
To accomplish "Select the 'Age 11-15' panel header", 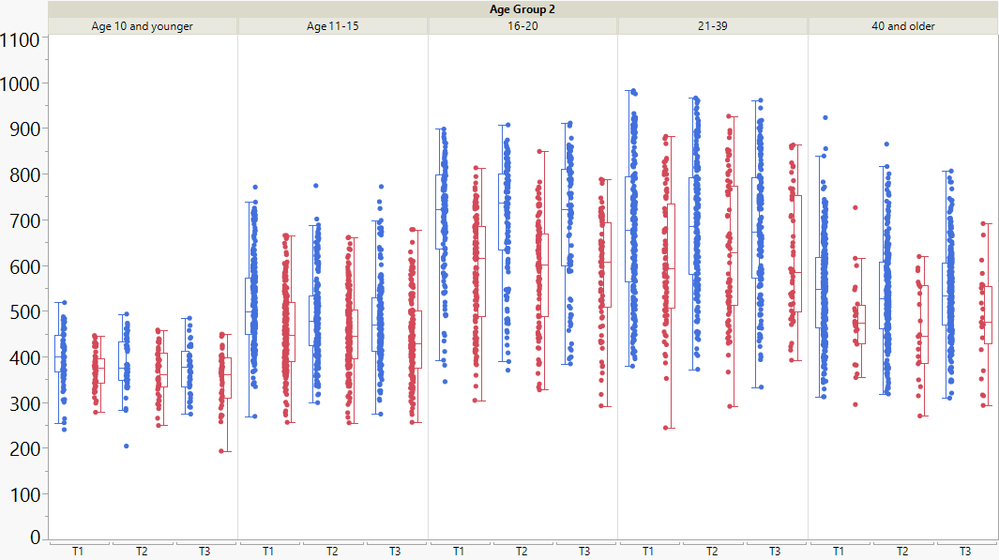I will pos(333,26).
